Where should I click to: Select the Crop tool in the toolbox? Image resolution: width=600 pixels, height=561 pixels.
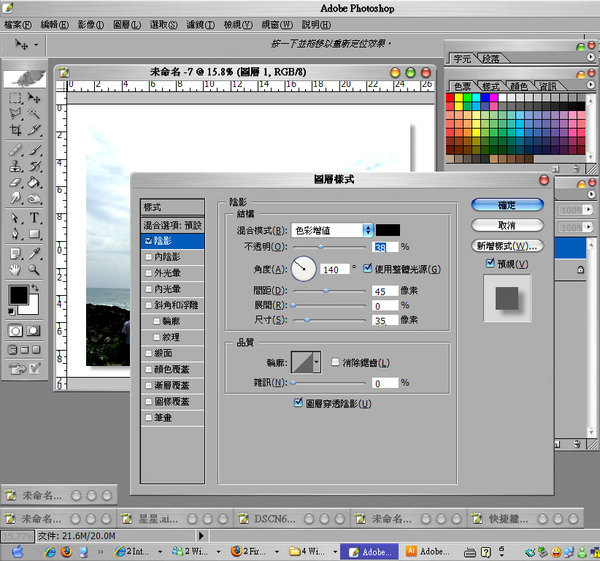[16, 131]
